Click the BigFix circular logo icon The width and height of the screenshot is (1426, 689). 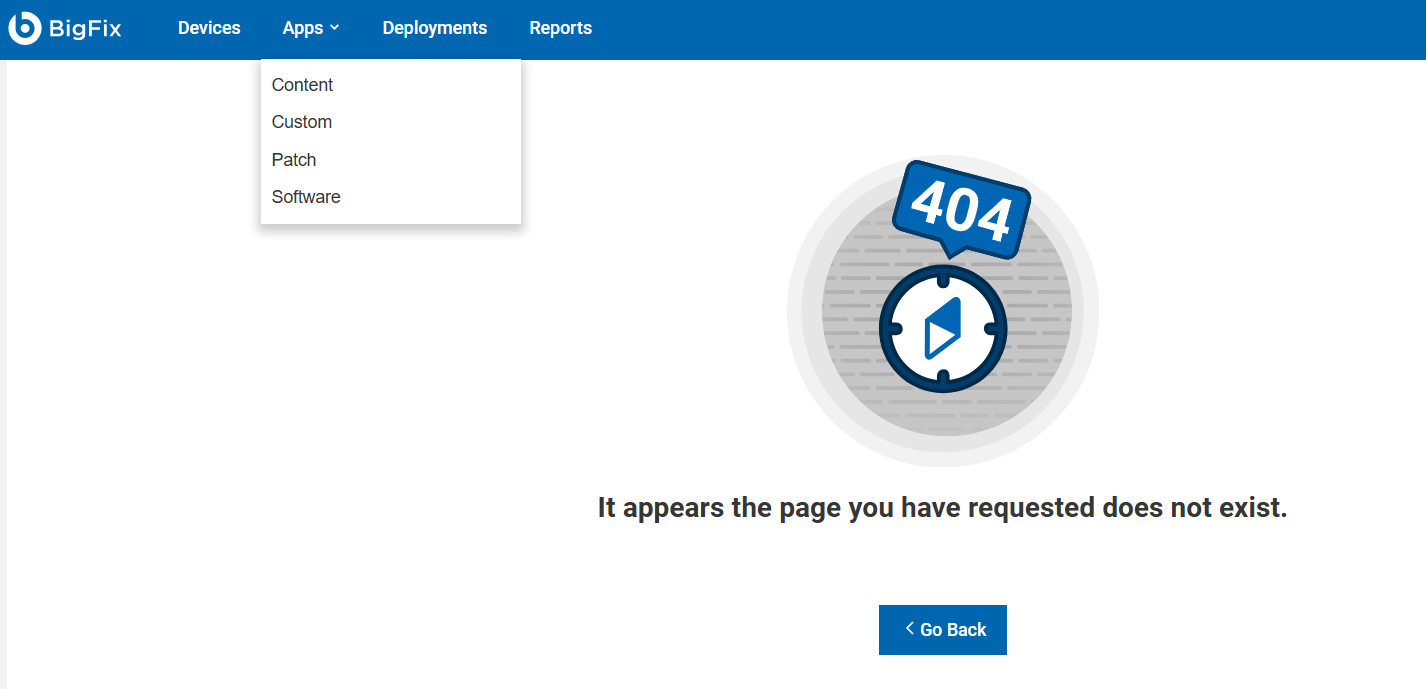(24, 28)
